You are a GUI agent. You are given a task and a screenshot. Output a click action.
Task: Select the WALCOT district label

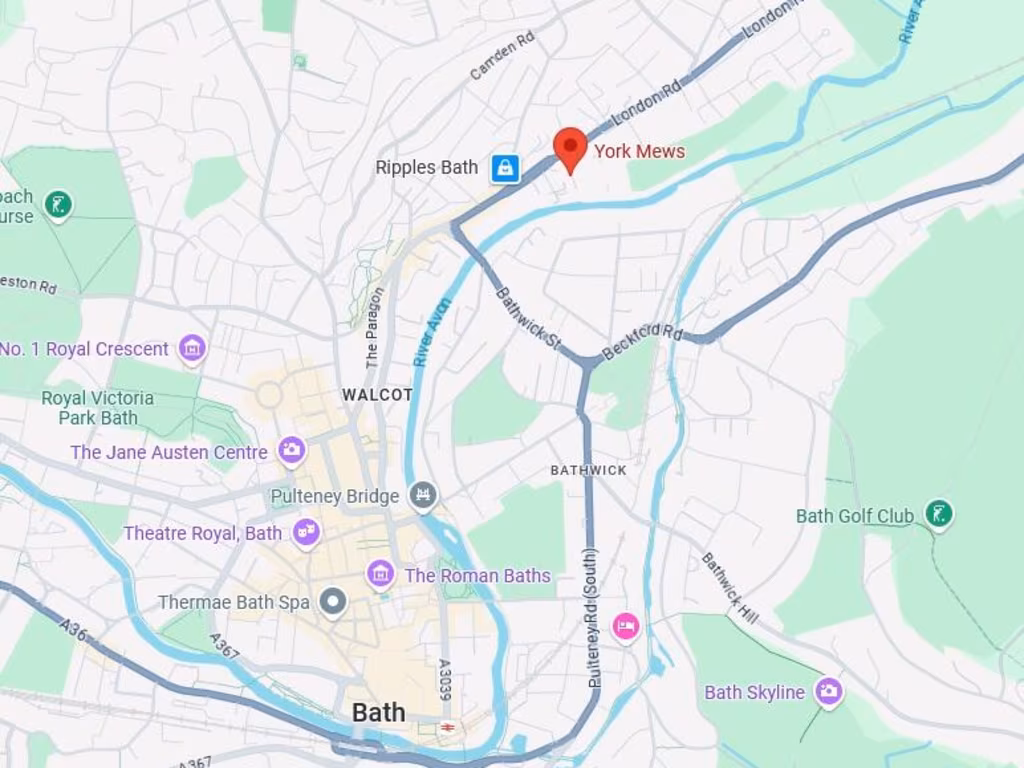point(377,395)
